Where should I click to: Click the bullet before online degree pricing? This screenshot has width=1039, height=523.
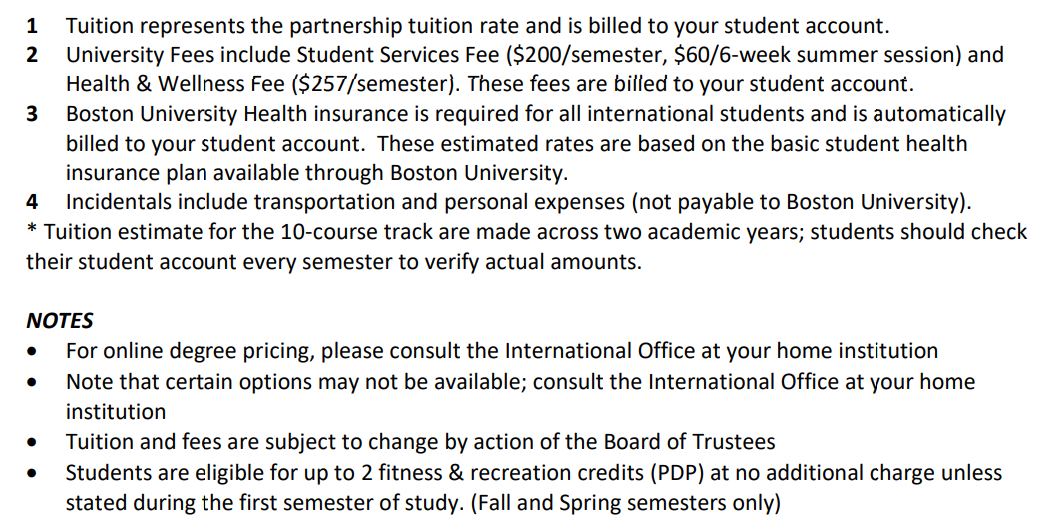point(35,352)
